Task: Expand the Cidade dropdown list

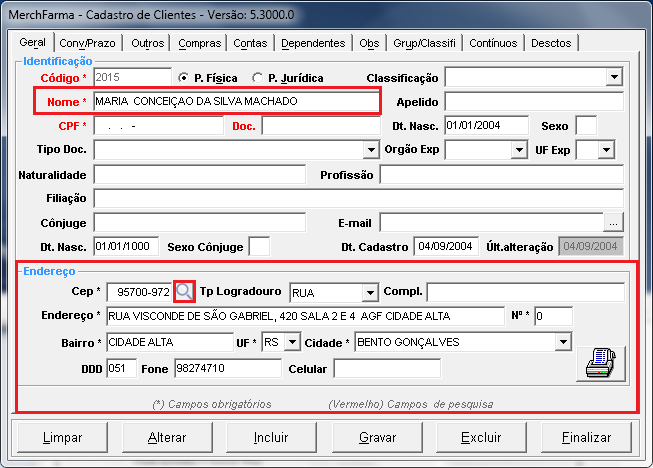Action: (x=563, y=342)
